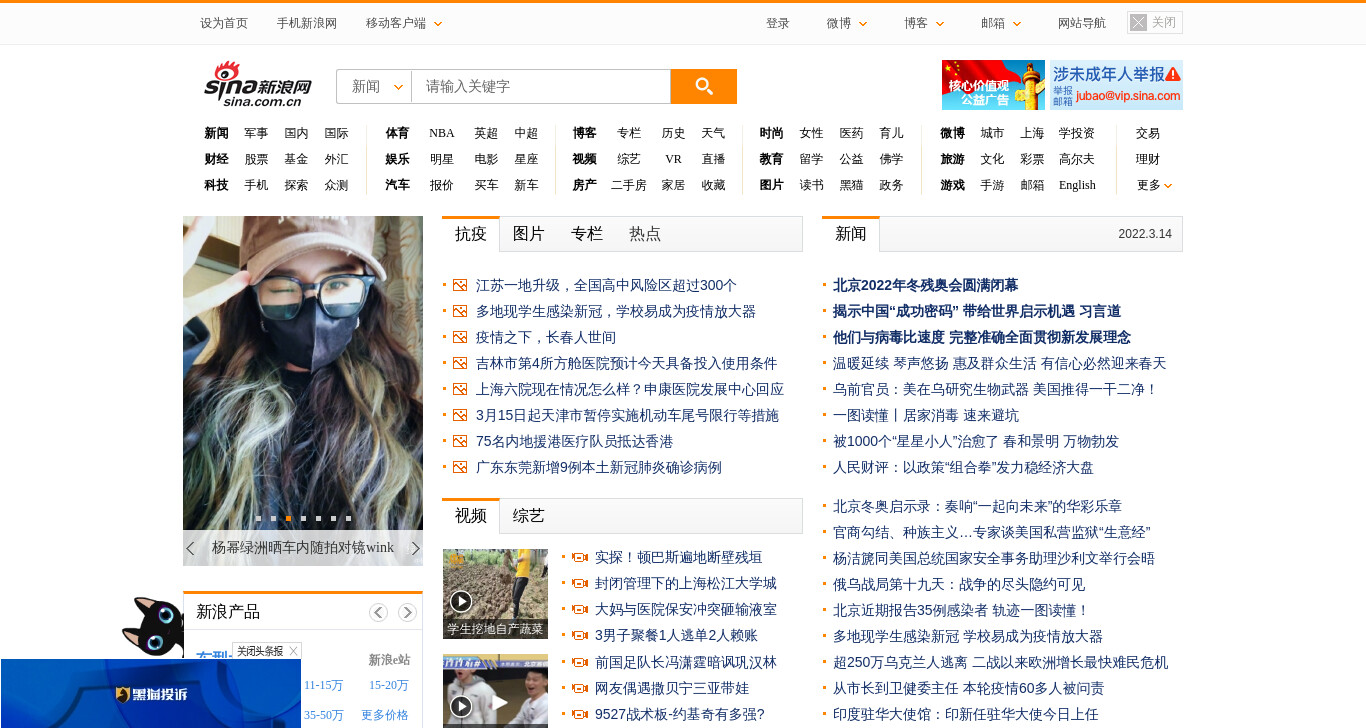Click the video icon beside 网友偶遇撒贝宁三亚带娃

coord(579,688)
